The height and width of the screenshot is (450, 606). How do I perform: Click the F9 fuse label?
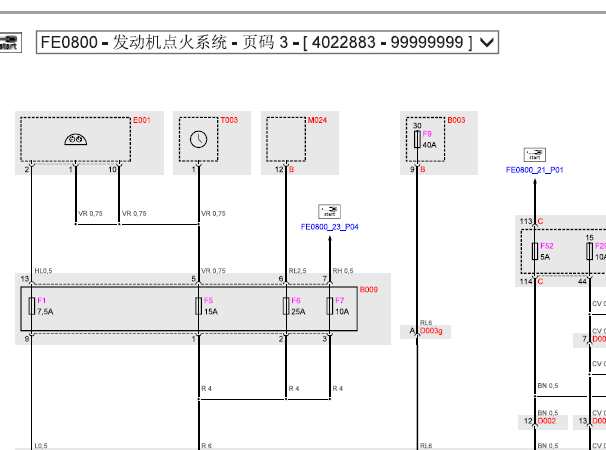(427, 134)
